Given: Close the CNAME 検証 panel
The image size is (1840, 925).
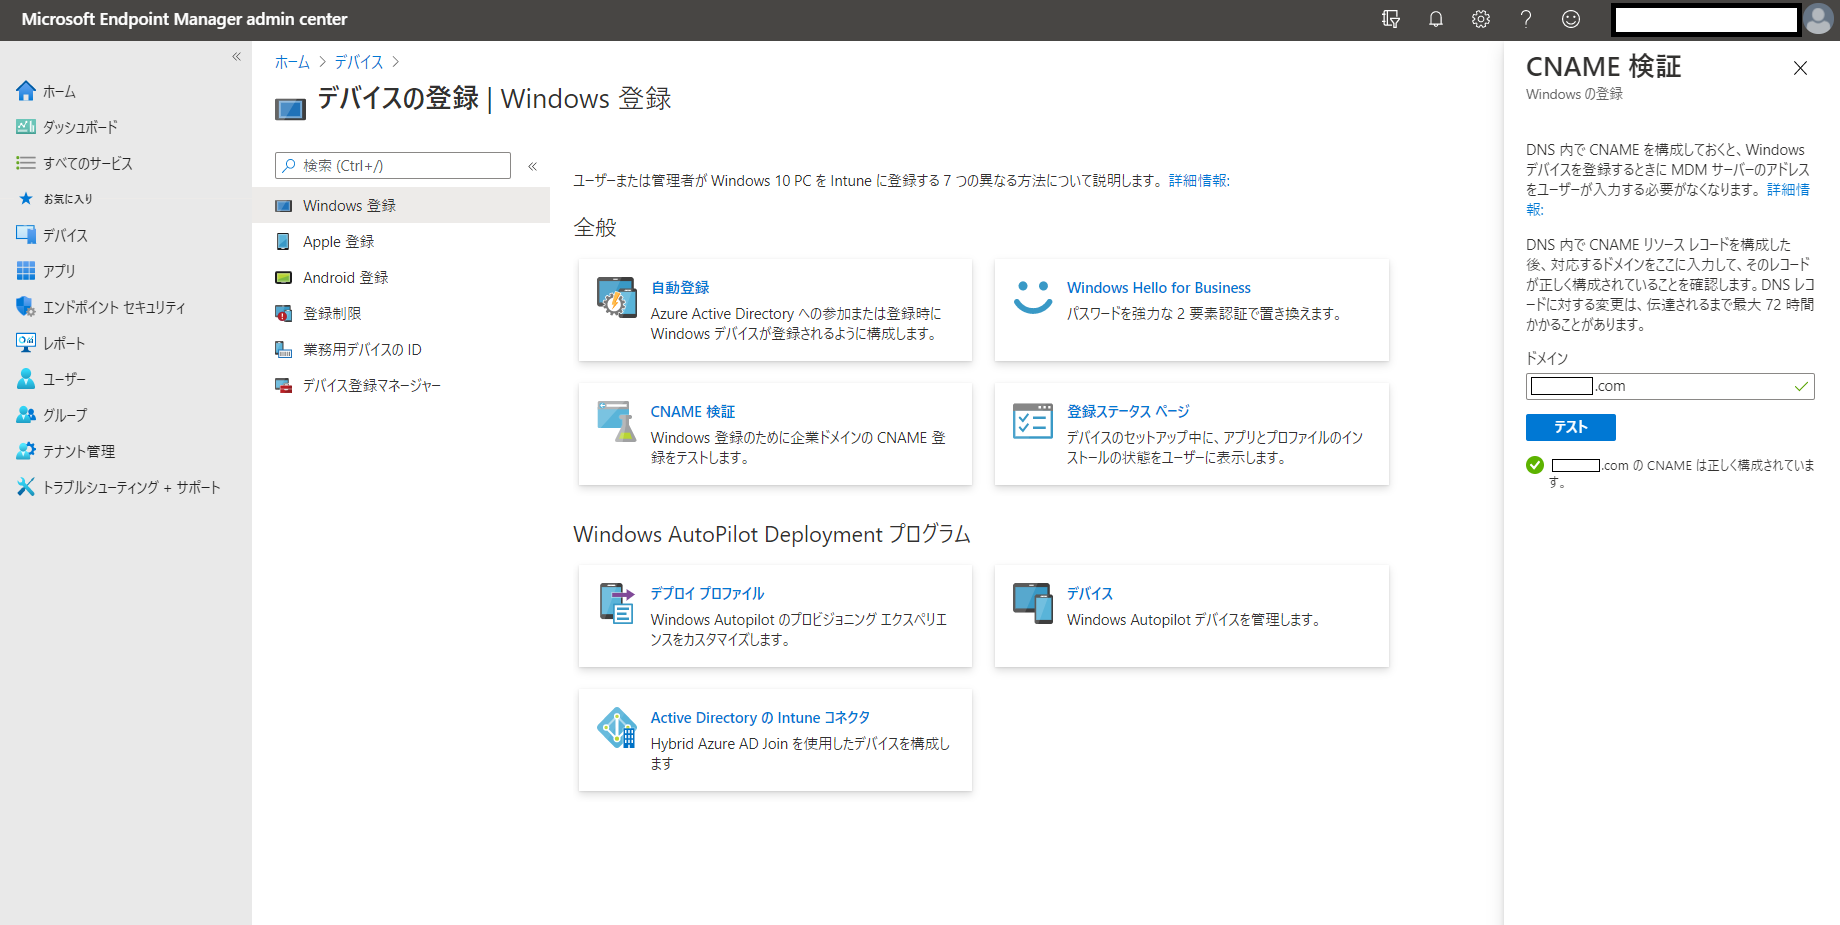Looking at the screenshot, I should point(1800,68).
